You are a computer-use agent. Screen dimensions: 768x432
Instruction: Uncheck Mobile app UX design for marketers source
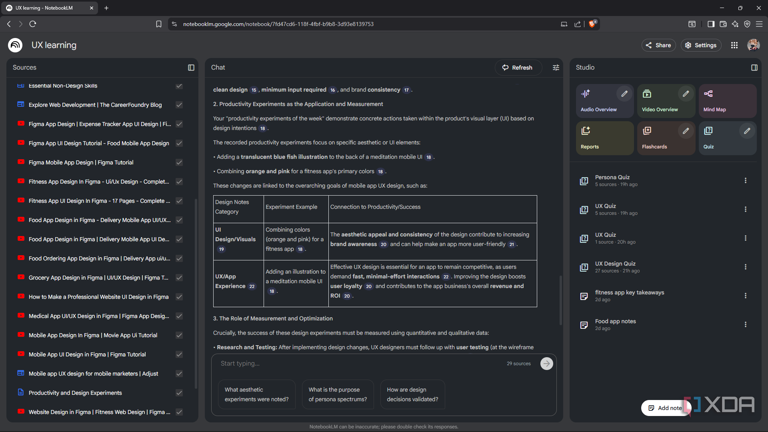[179, 373]
